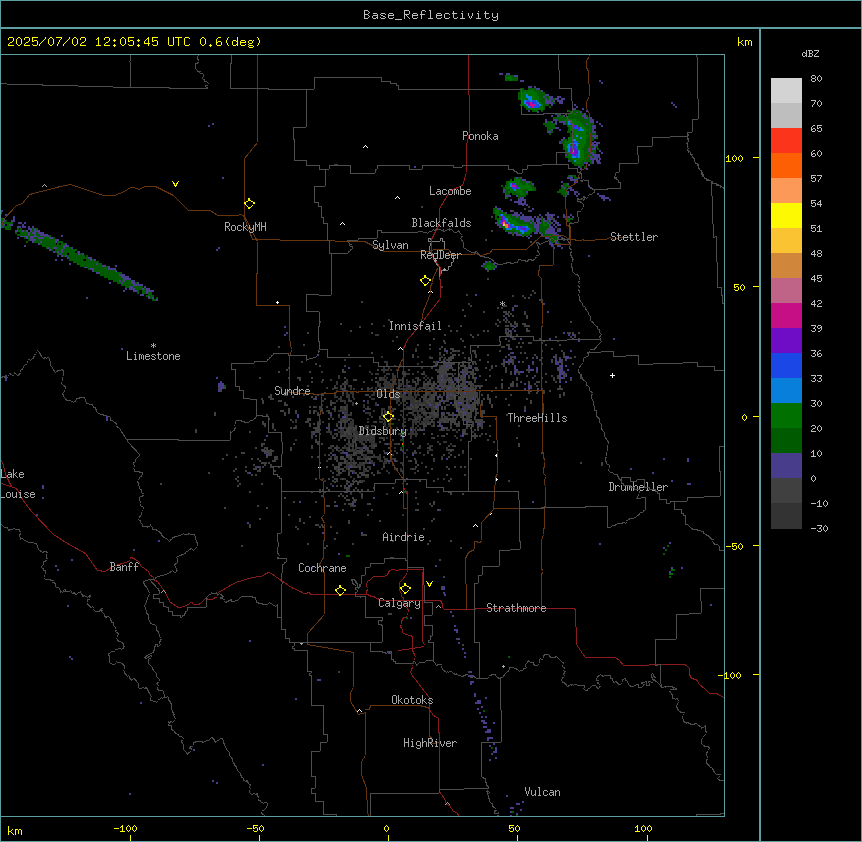Click the 100 km mark on vertical axis

coord(734,158)
